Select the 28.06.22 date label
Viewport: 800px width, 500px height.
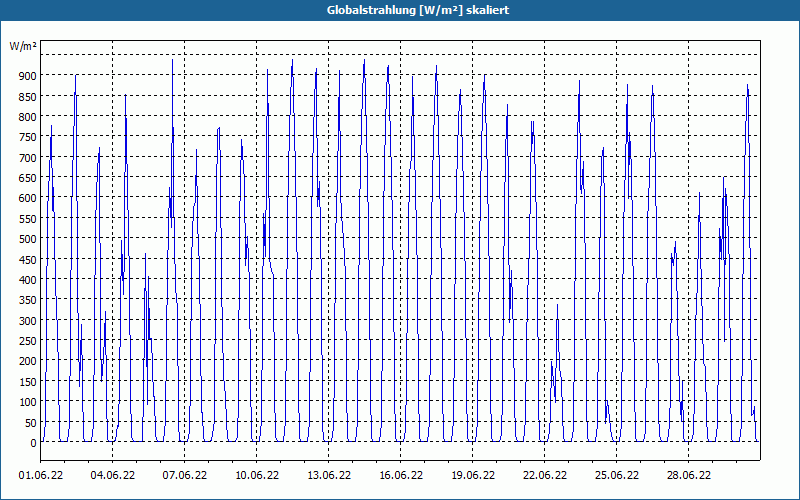tap(688, 475)
